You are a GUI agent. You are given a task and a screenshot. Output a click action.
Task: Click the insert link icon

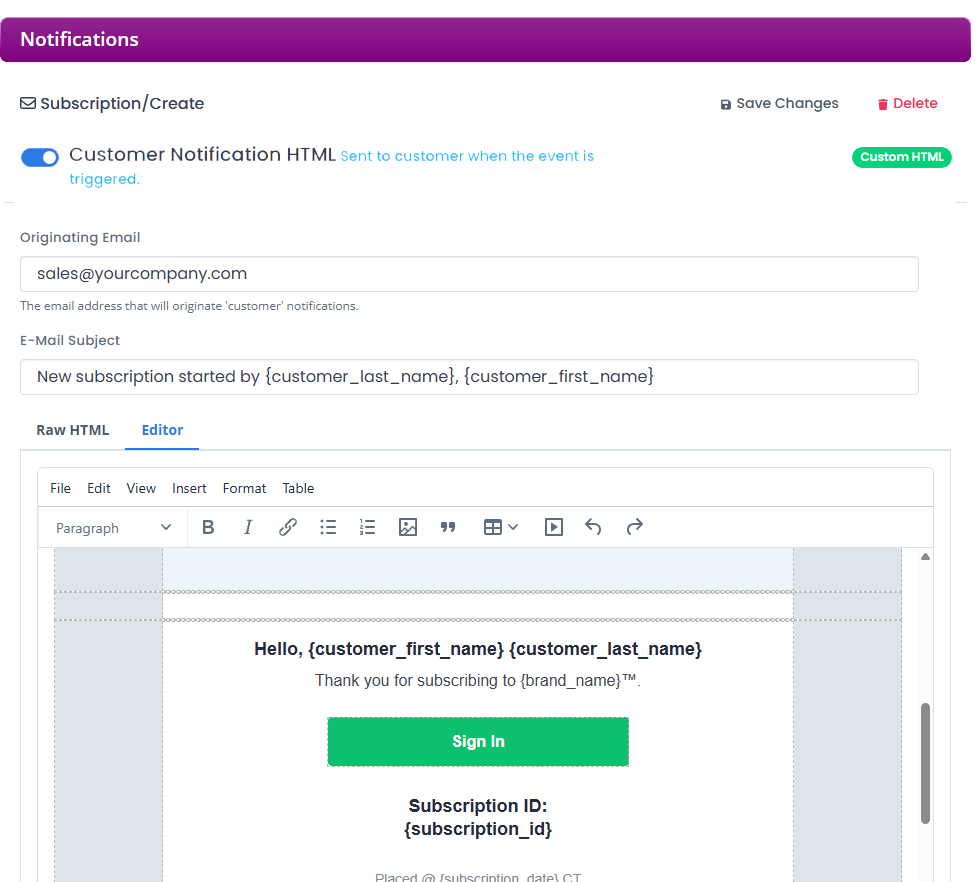click(288, 527)
